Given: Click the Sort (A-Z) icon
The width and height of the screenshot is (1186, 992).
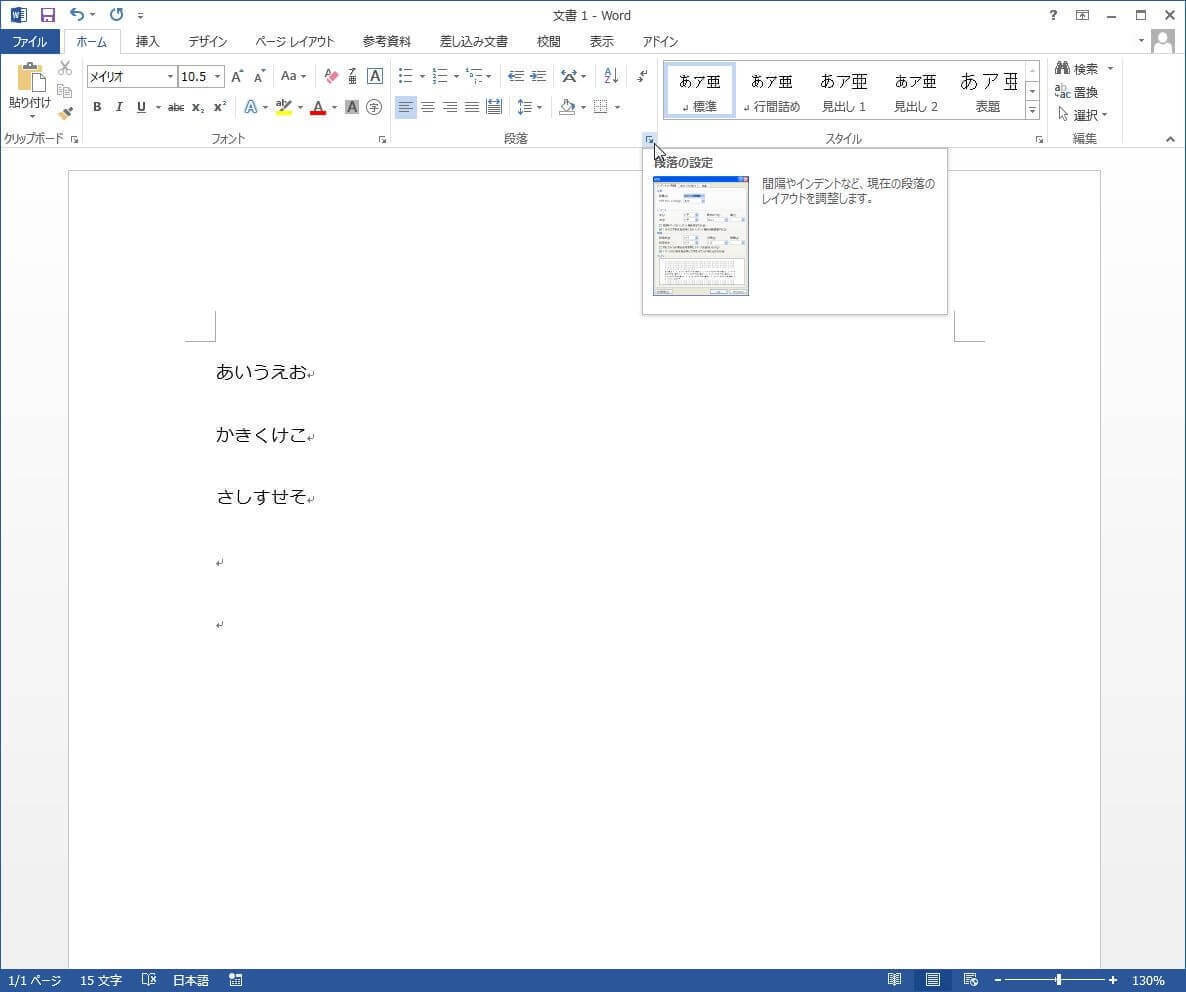Looking at the screenshot, I should coord(611,76).
